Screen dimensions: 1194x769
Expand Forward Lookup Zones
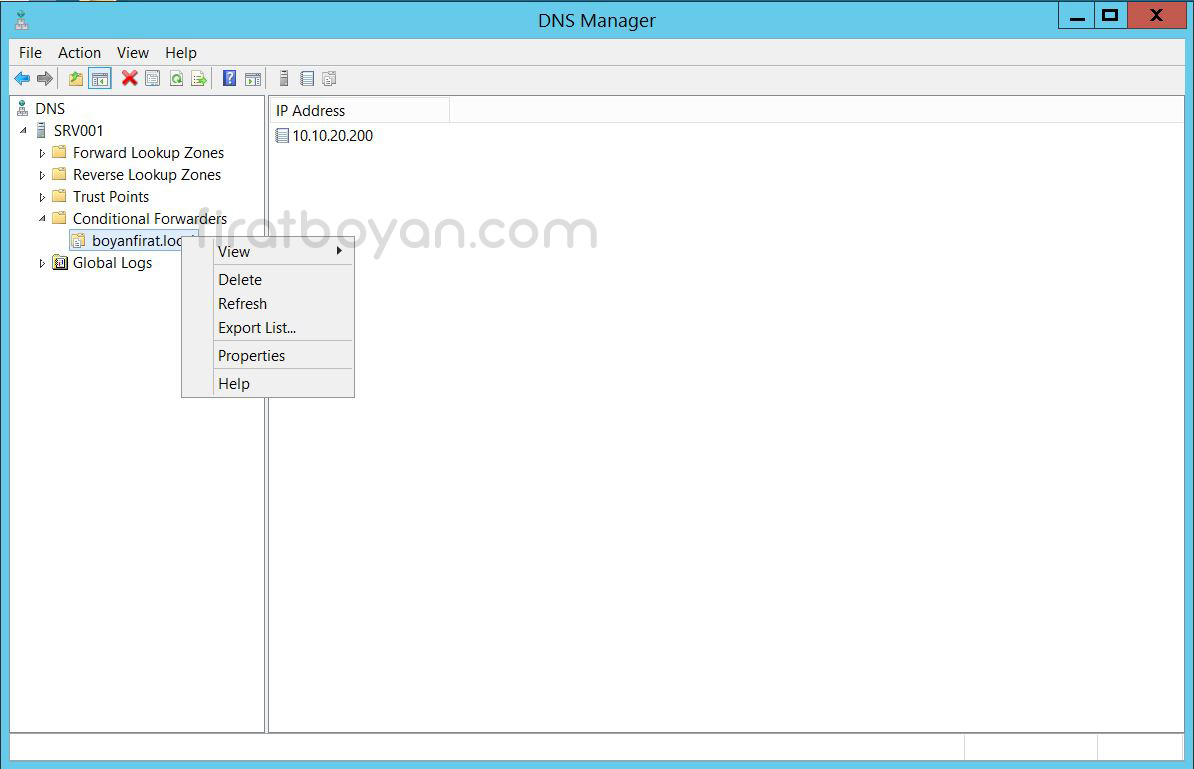[x=42, y=153]
